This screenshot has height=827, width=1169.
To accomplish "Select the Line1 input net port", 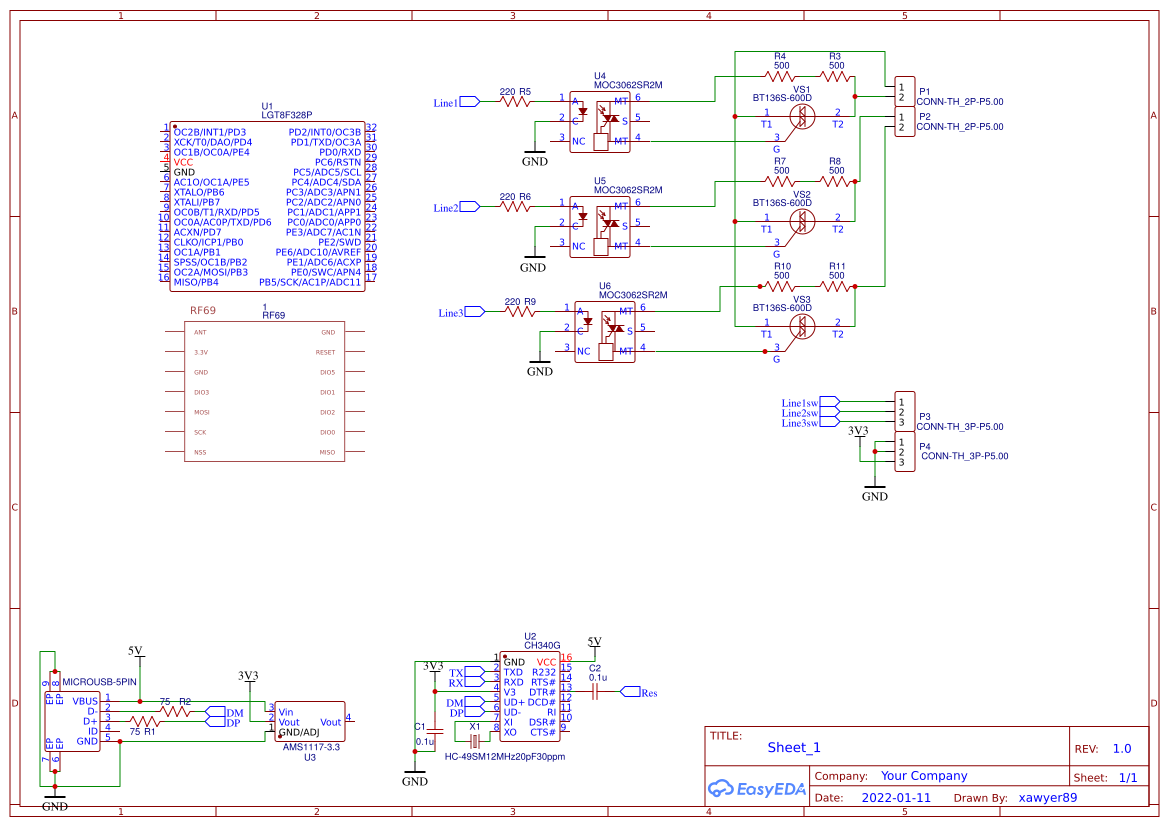I will (x=470, y=102).
